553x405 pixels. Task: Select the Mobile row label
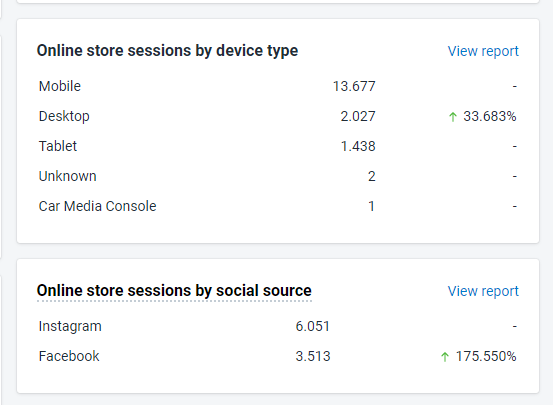click(60, 86)
